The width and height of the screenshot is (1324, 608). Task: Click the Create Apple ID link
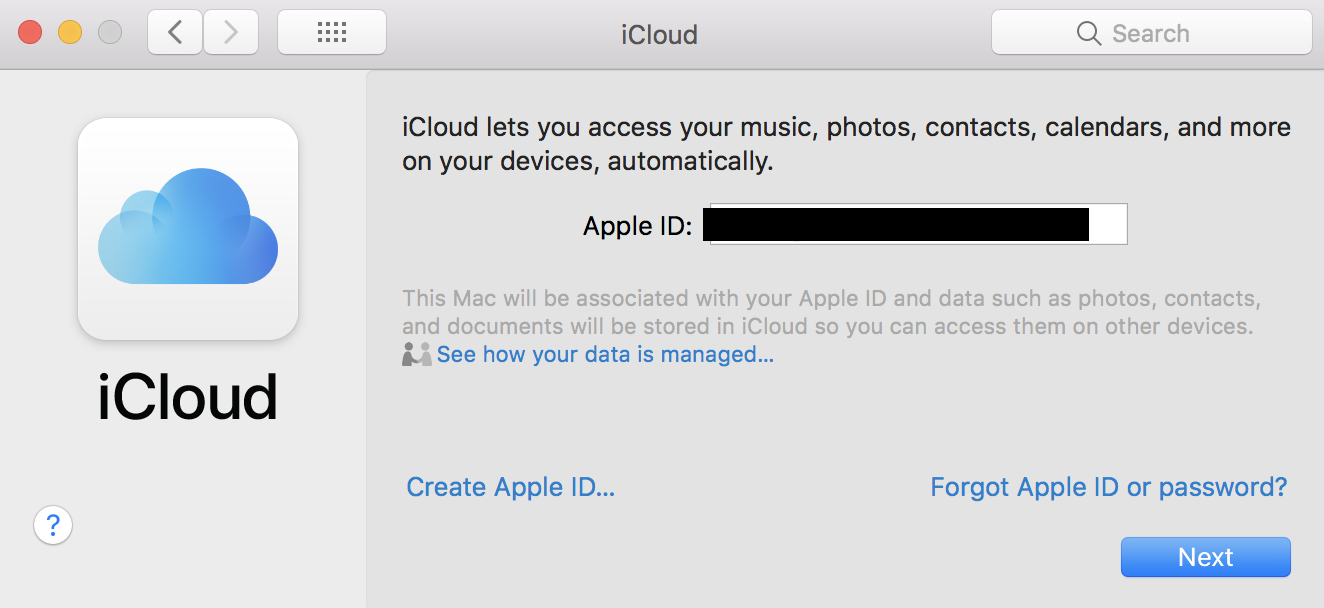coord(510,487)
